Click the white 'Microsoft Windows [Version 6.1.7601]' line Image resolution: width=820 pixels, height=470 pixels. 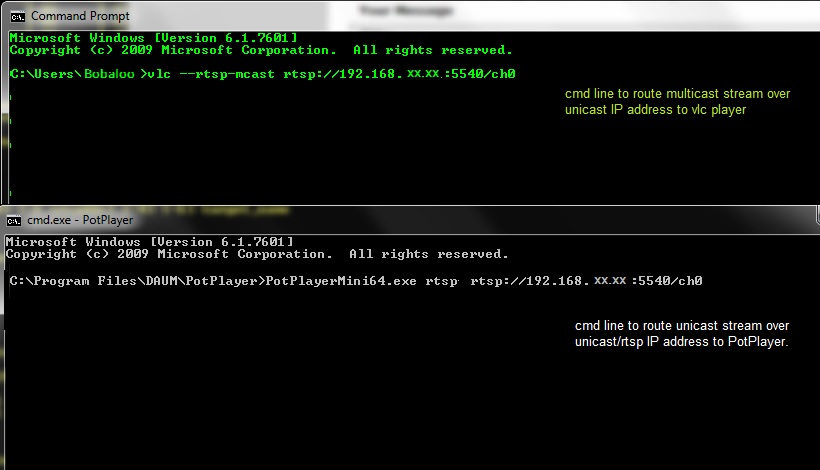point(150,242)
